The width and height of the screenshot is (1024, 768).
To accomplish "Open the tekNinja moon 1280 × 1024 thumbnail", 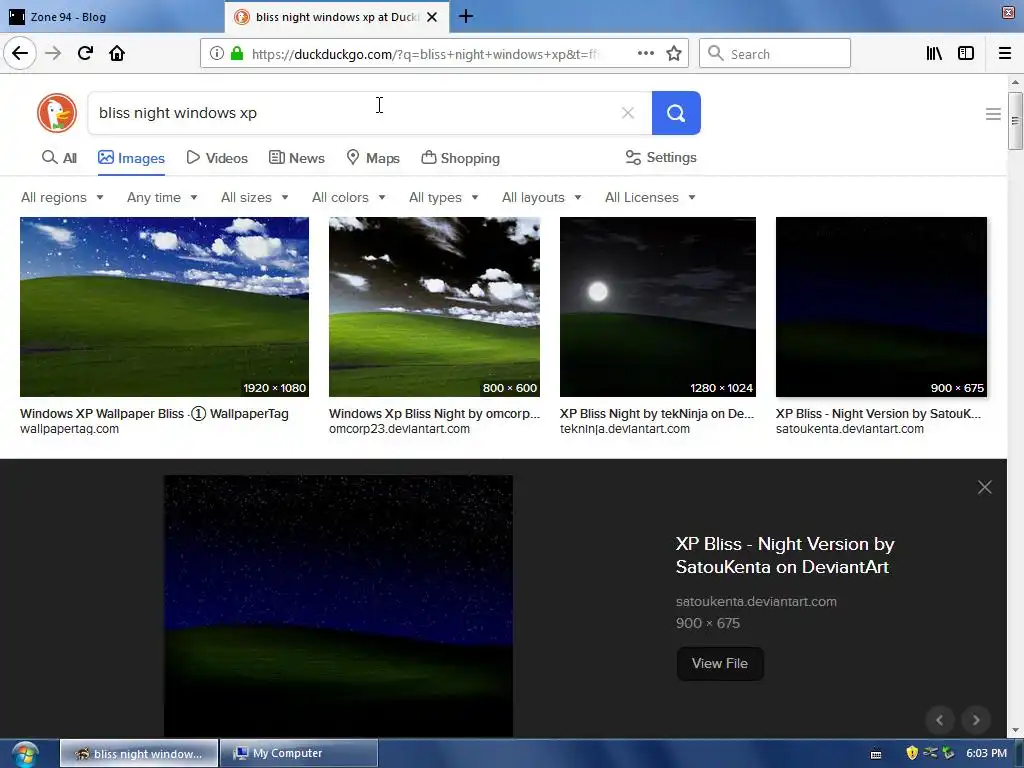I will point(658,307).
